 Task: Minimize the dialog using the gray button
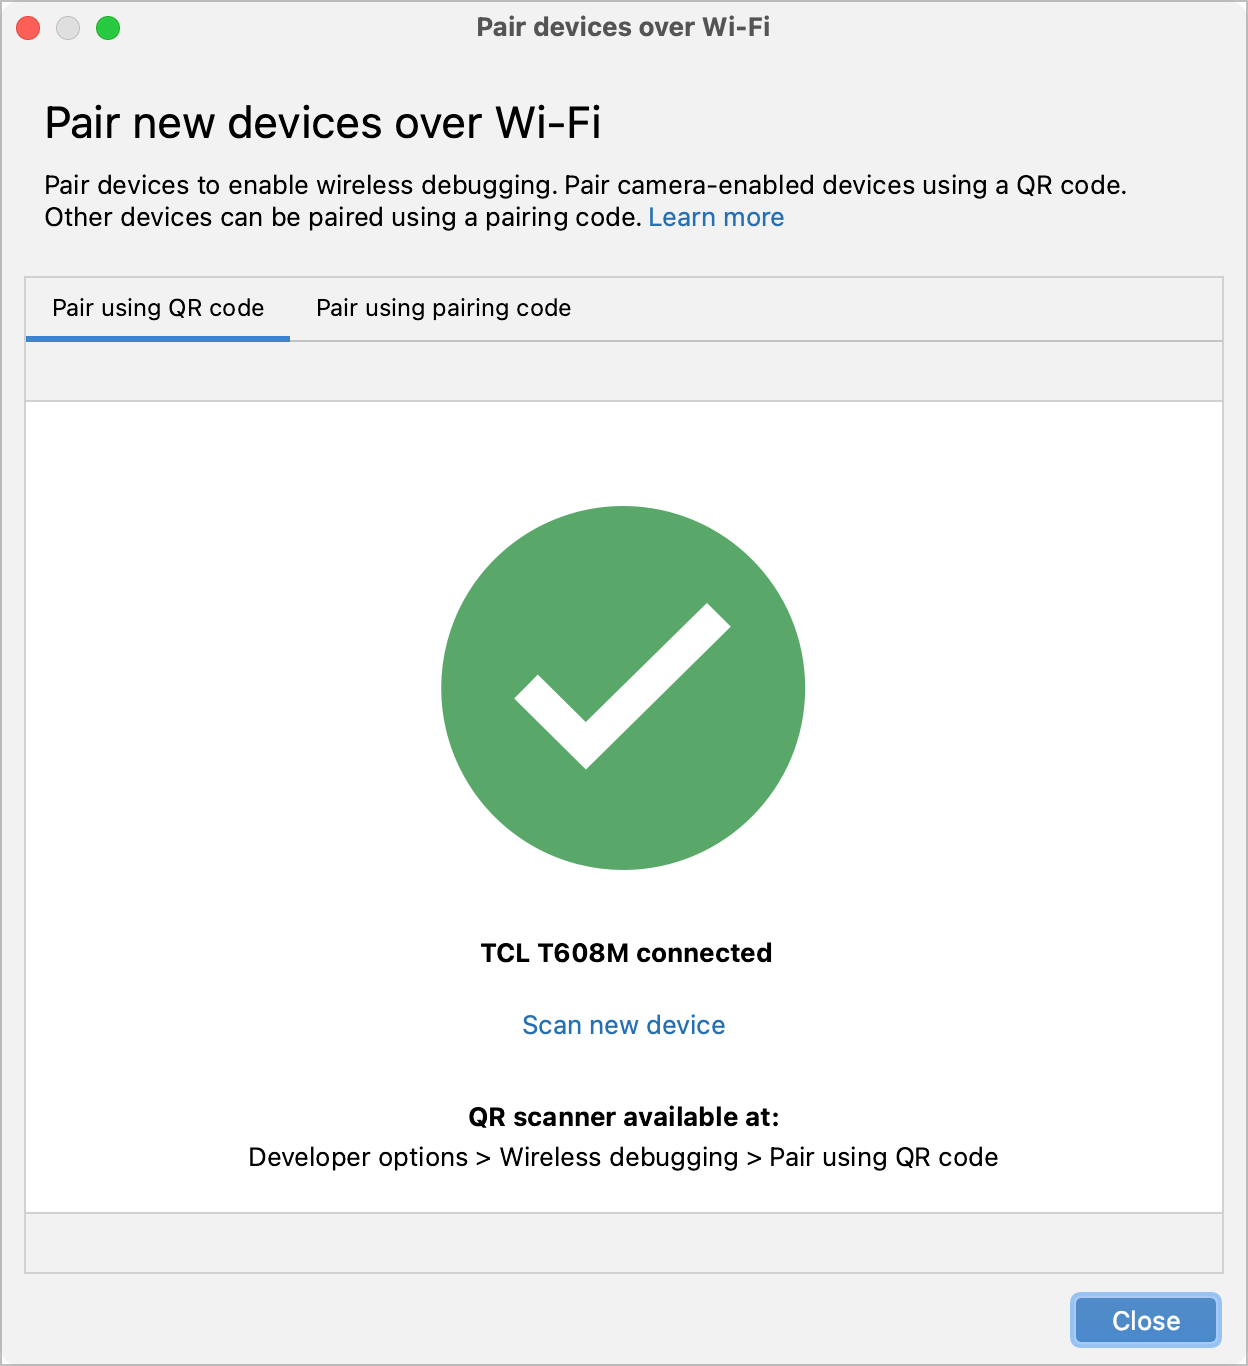tap(68, 28)
